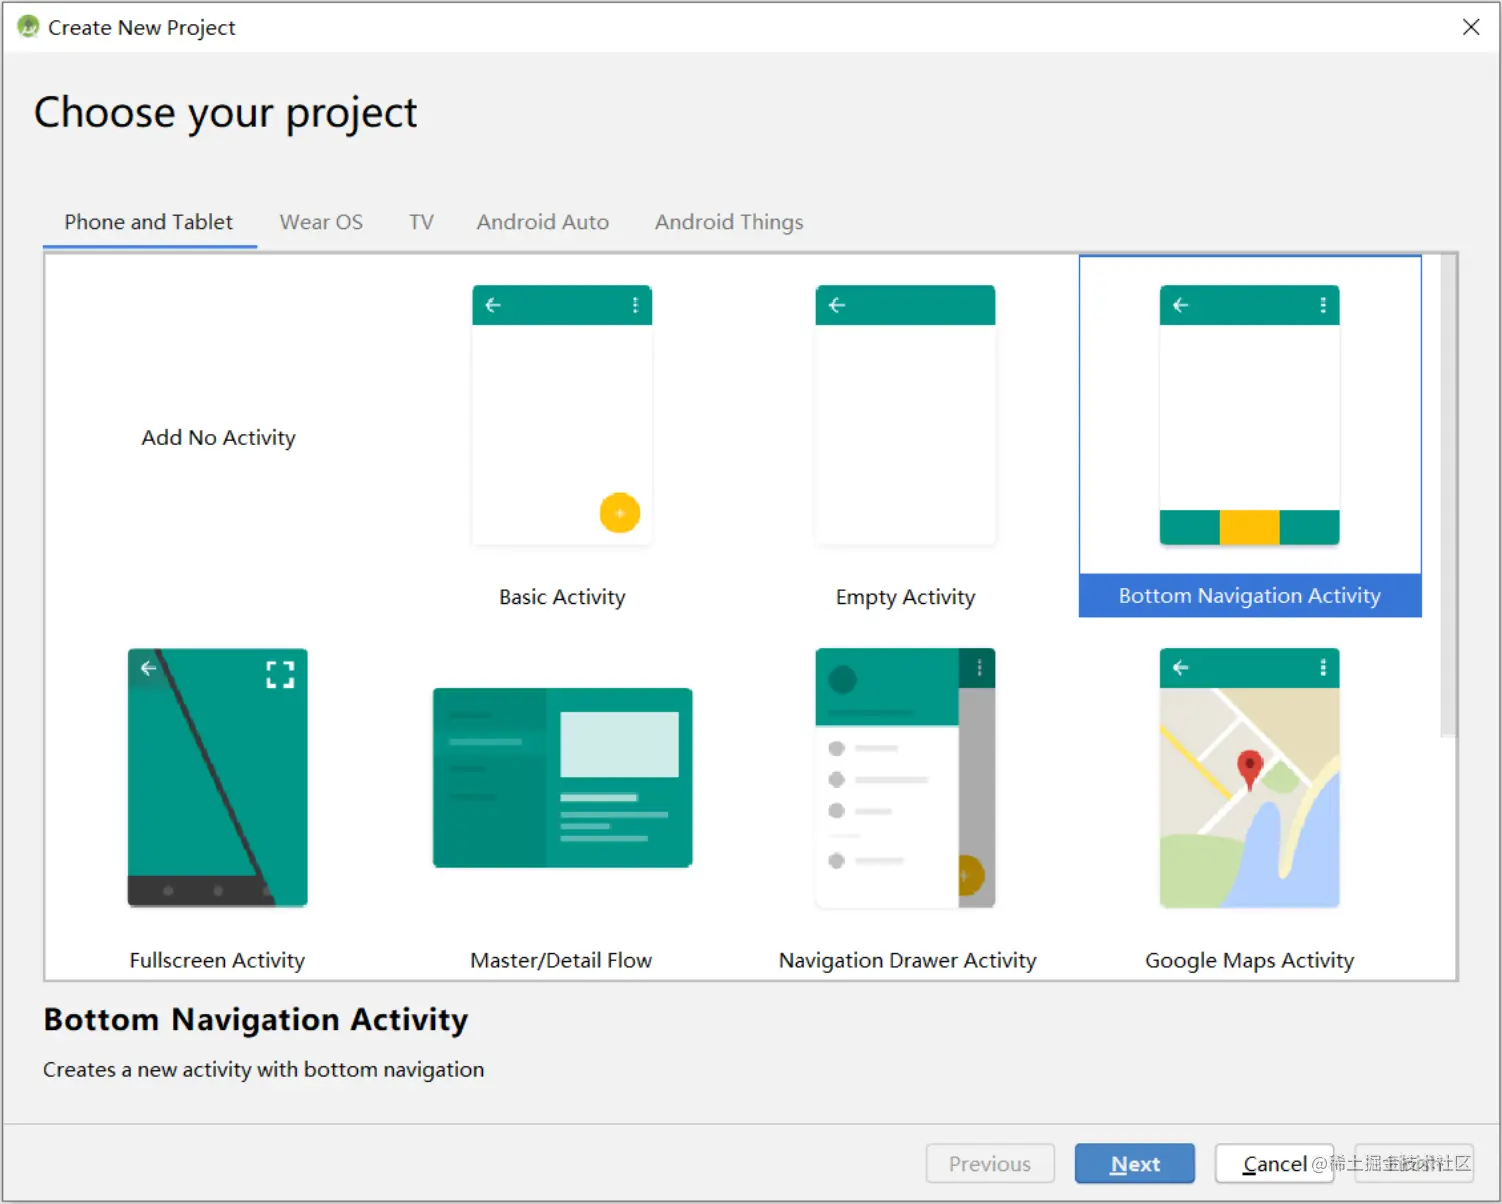The width and height of the screenshot is (1502, 1204).
Task: Click the Google Maps Activity label
Action: coord(1249,960)
